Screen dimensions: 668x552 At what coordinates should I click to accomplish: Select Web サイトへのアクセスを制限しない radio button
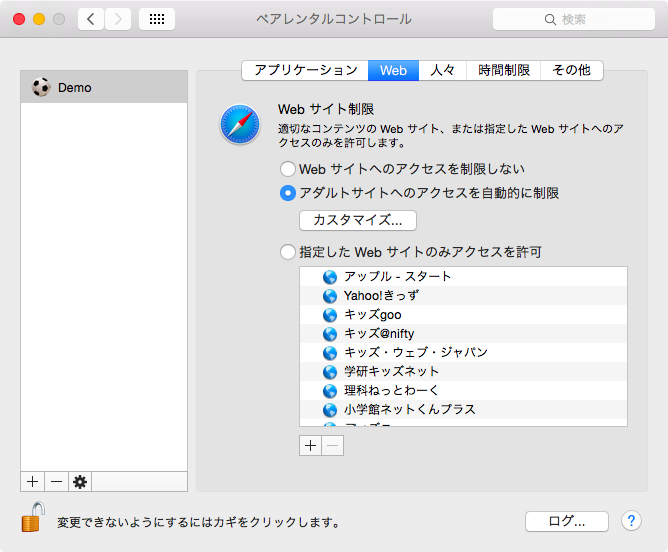(x=288, y=169)
